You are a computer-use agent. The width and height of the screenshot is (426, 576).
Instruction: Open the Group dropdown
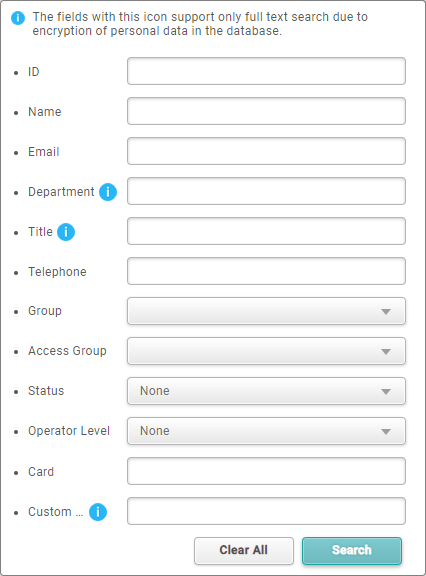tap(266, 311)
